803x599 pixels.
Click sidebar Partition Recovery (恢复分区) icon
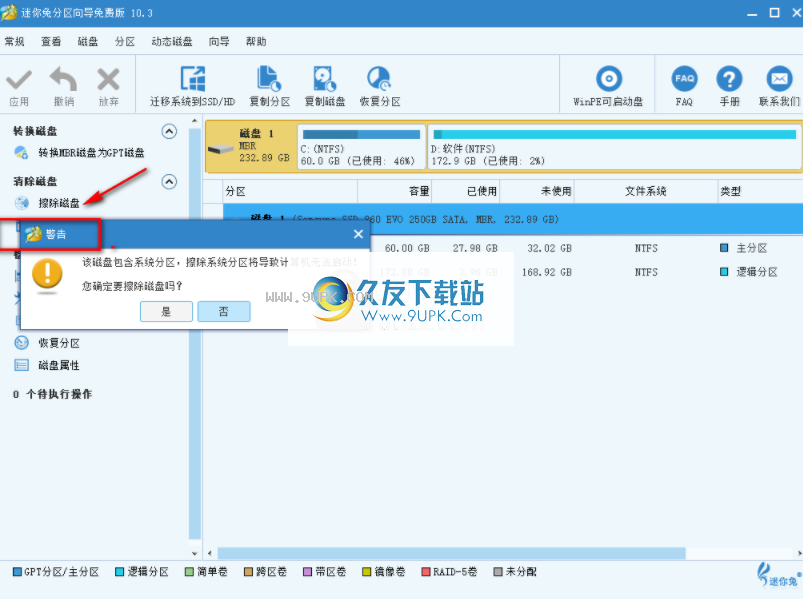pyautogui.click(x=22, y=343)
